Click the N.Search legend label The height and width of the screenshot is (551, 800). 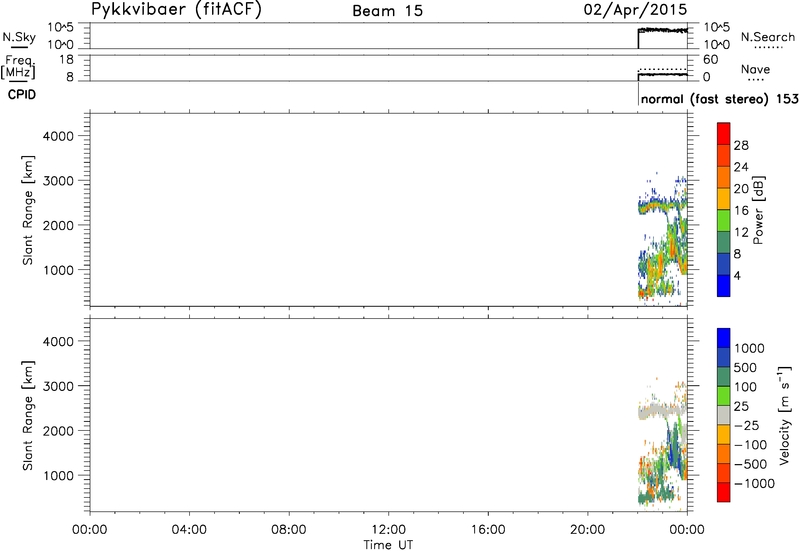768,37
